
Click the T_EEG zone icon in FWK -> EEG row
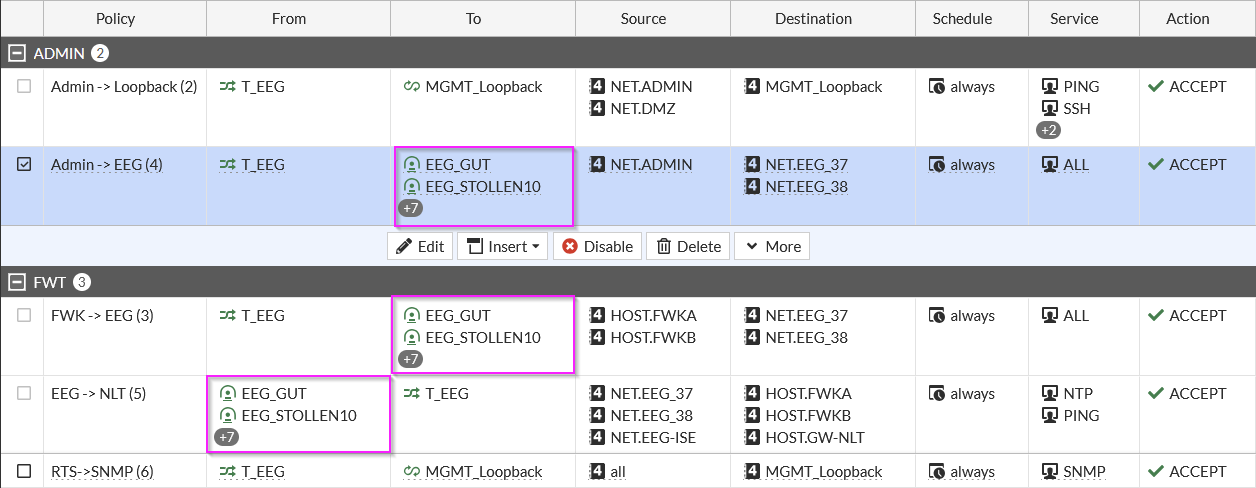(x=227, y=316)
